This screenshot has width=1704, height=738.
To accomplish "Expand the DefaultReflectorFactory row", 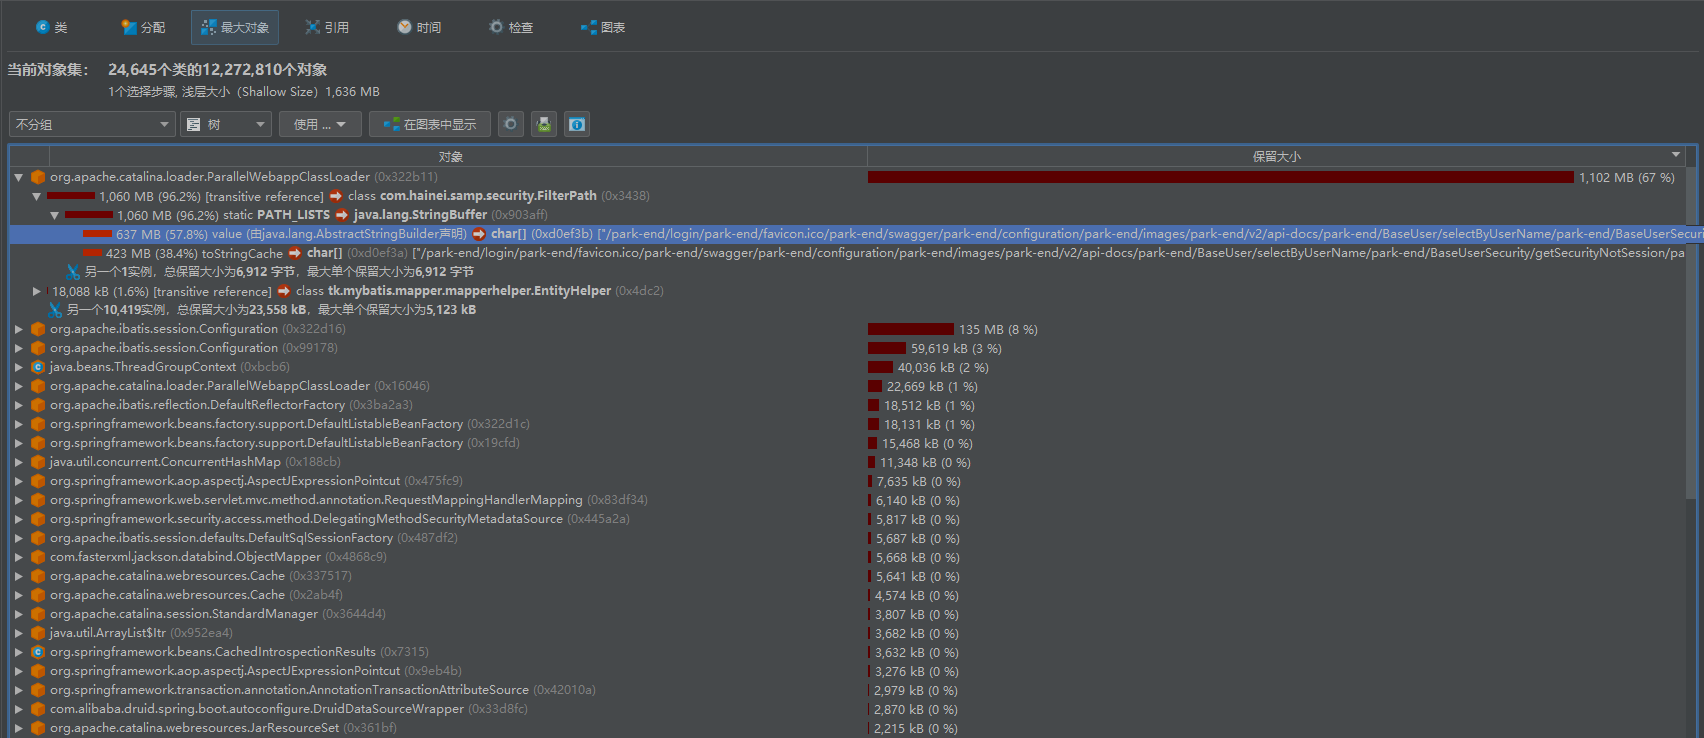I will [x=19, y=405].
